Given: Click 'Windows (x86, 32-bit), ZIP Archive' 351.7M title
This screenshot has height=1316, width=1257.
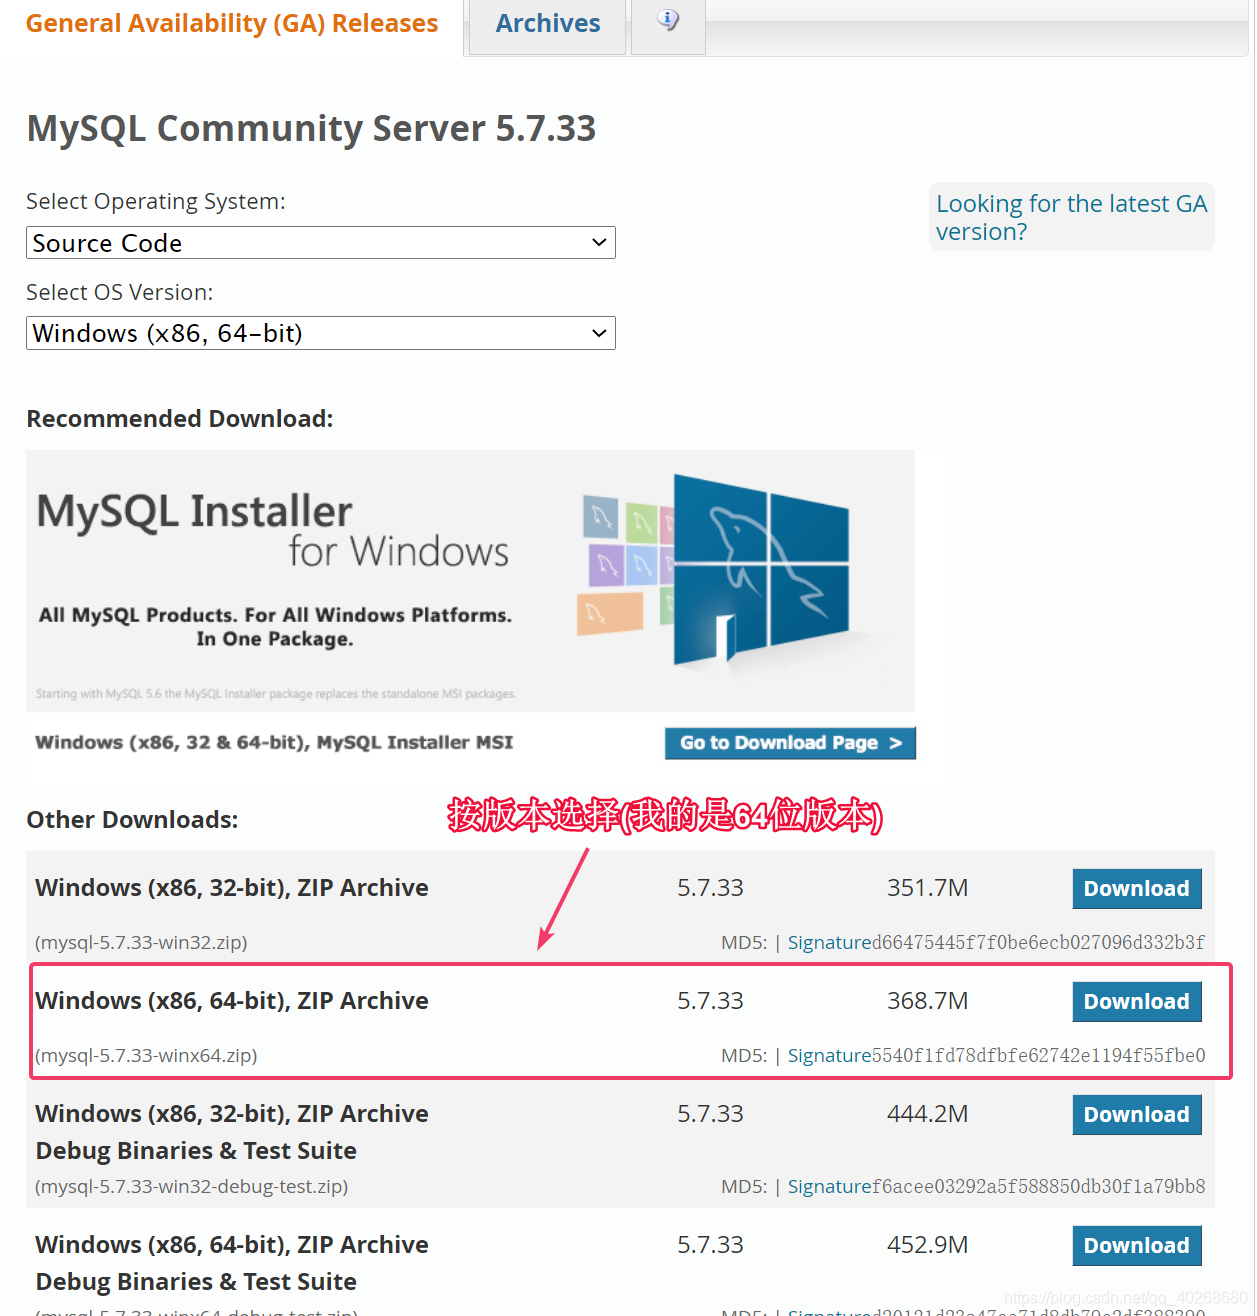Looking at the screenshot, I should pyautogui.click(x=232, y=888).
